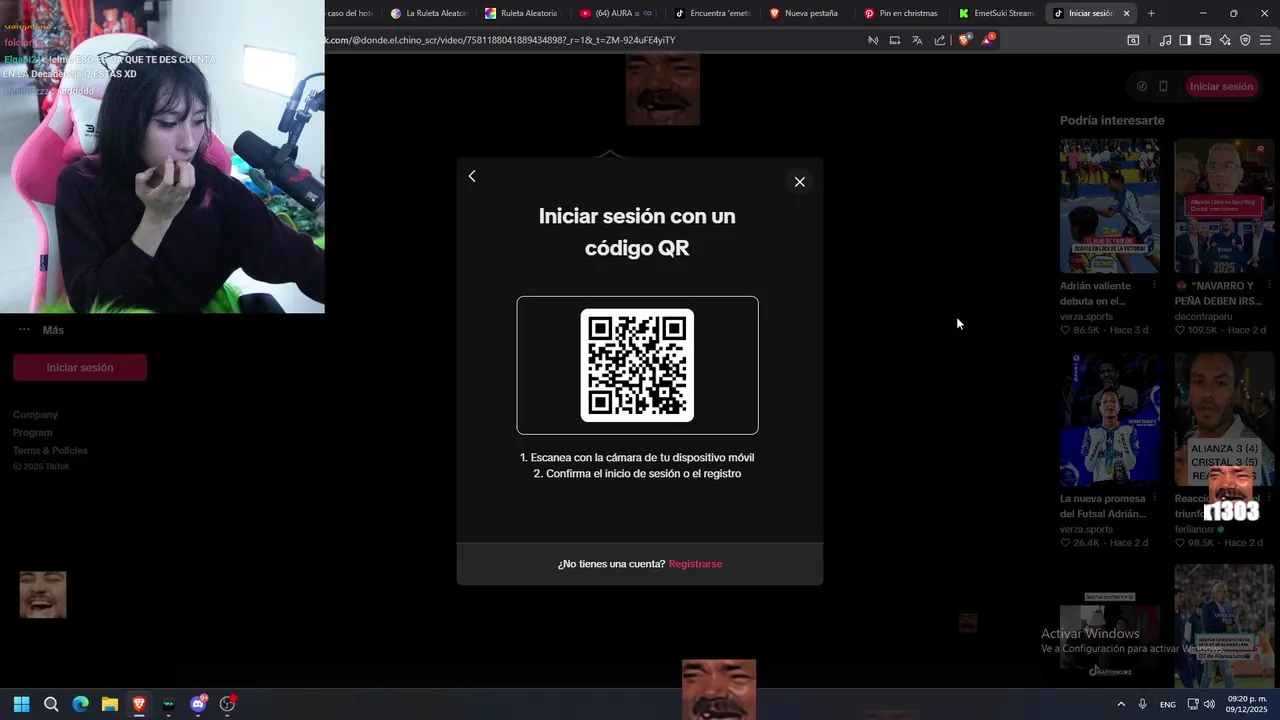Viewport: 1280px width, 720px height.
Task: Click the volume speaker tray icon
Action: click(1209, 704)
